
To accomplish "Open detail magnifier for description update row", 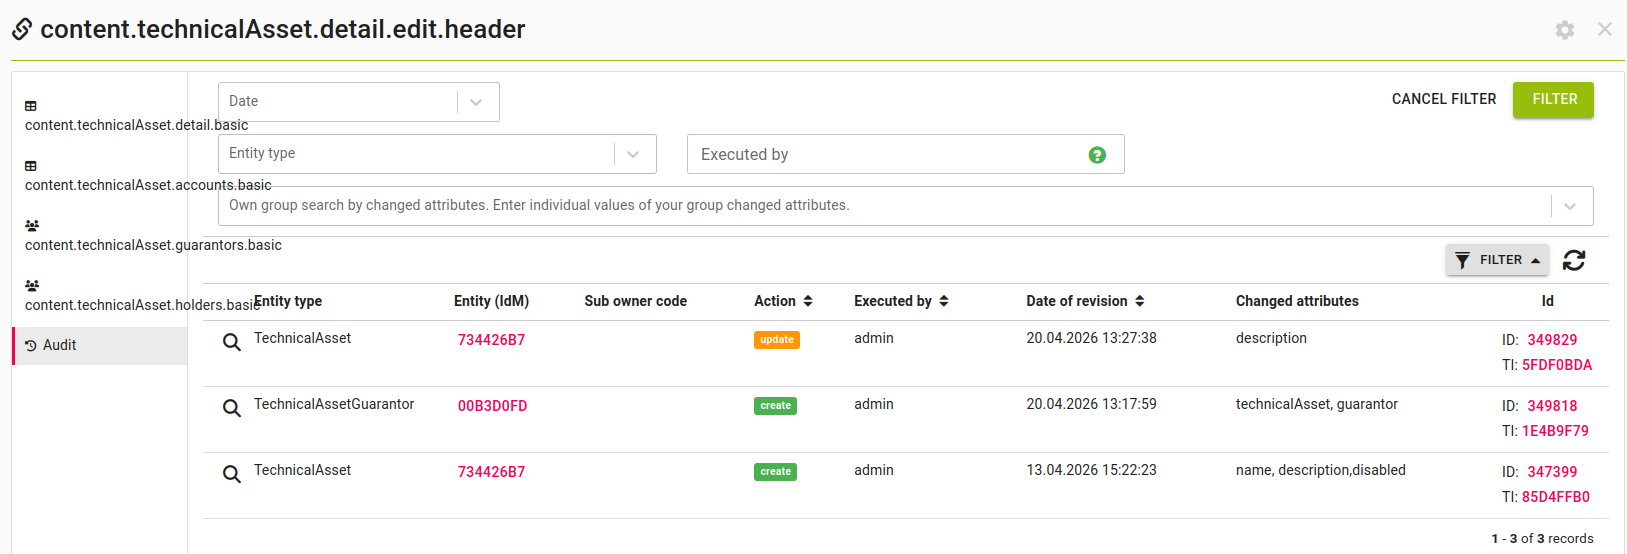I will point(231,342).
